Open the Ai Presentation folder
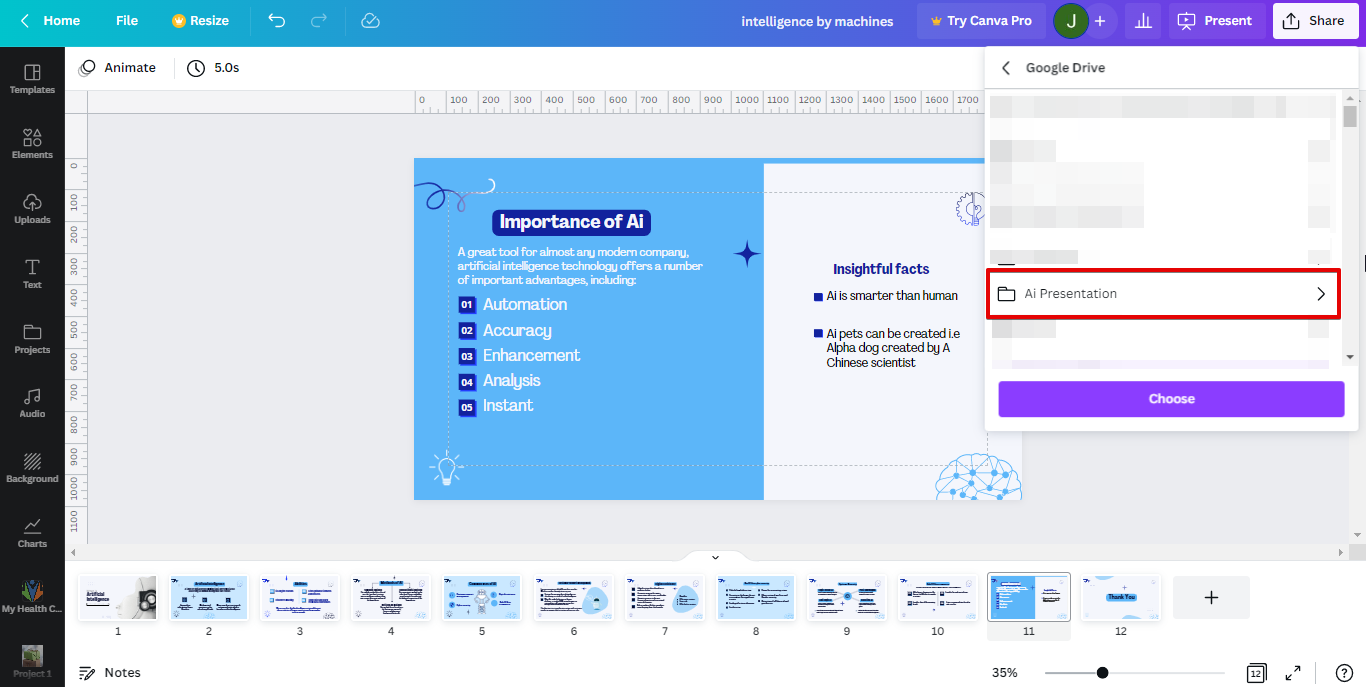The height and width of the screenshot is (687, 1366). [1163, 294]
